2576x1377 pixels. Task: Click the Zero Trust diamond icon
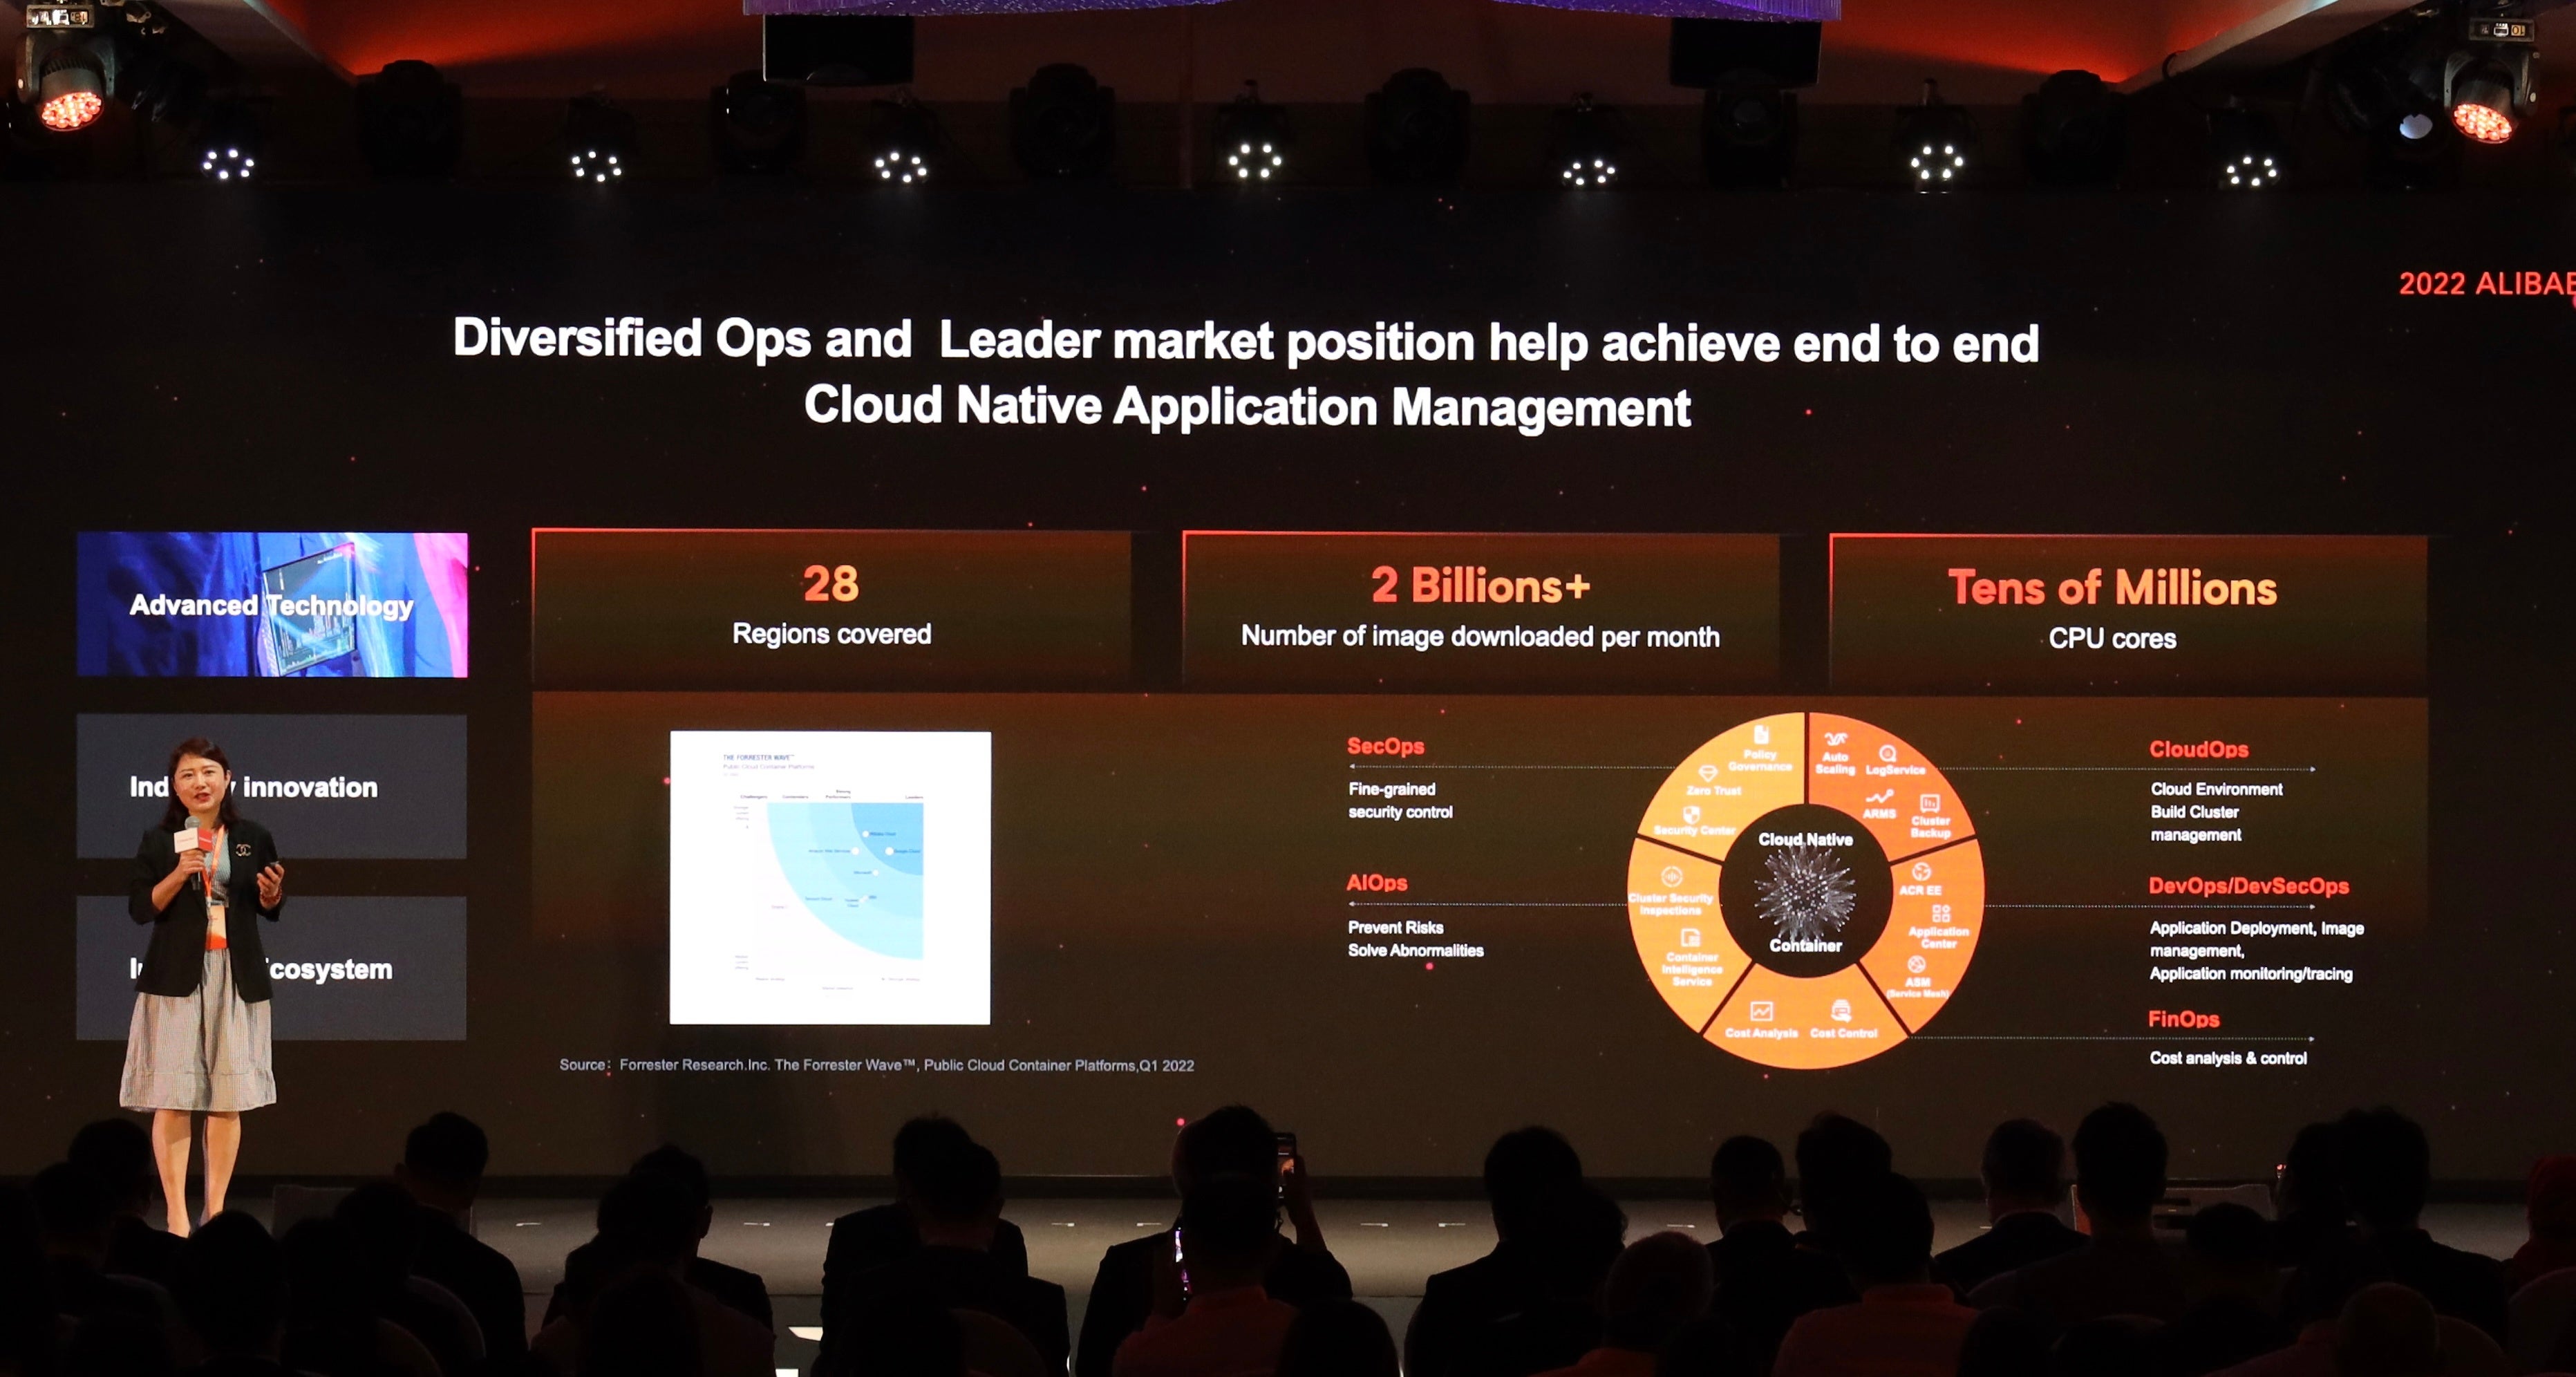click(x=1708, y=773)
